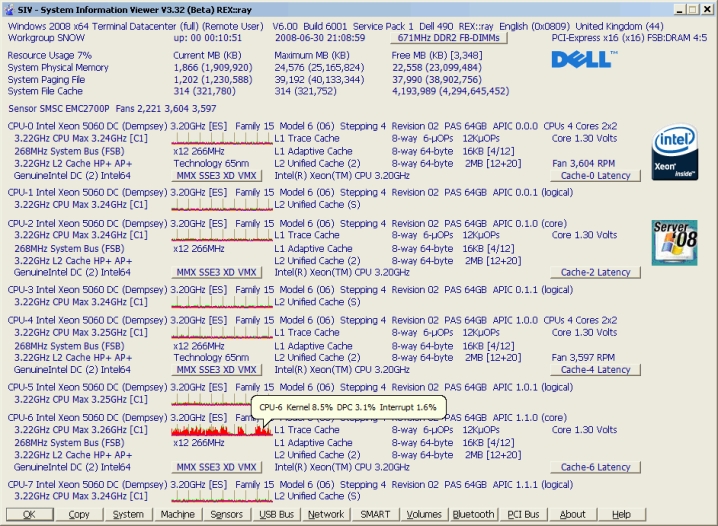Open the System menu button
The image size is (718, 526).
point(128,514)
